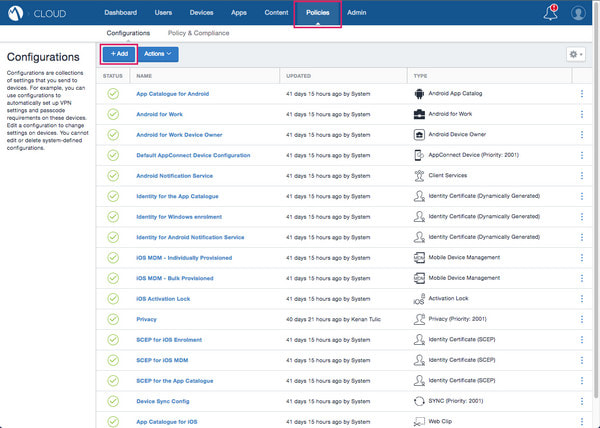Open SCEP for the App Catalogue link
600x428 pixels.
(175, 381)
